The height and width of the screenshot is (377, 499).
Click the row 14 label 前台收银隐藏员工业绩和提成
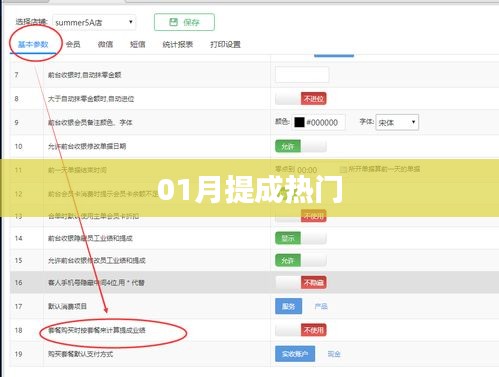click(x=90, y=238)
